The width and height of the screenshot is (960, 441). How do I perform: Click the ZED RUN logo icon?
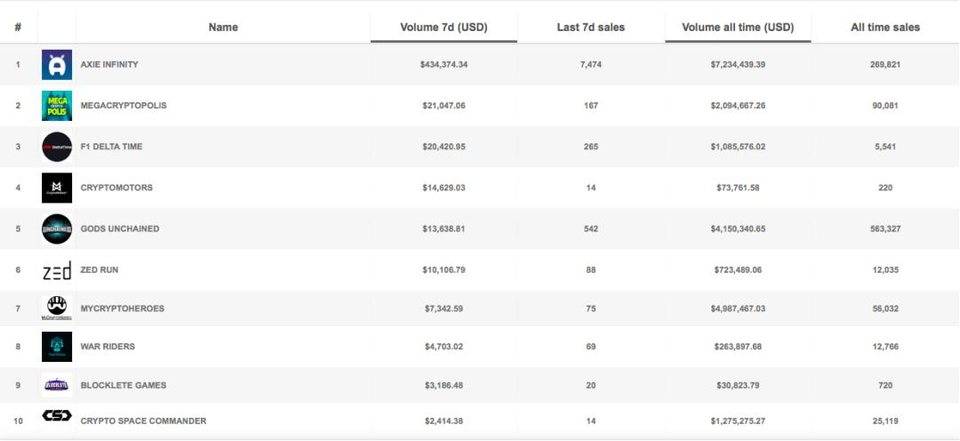tap(57, 270)
